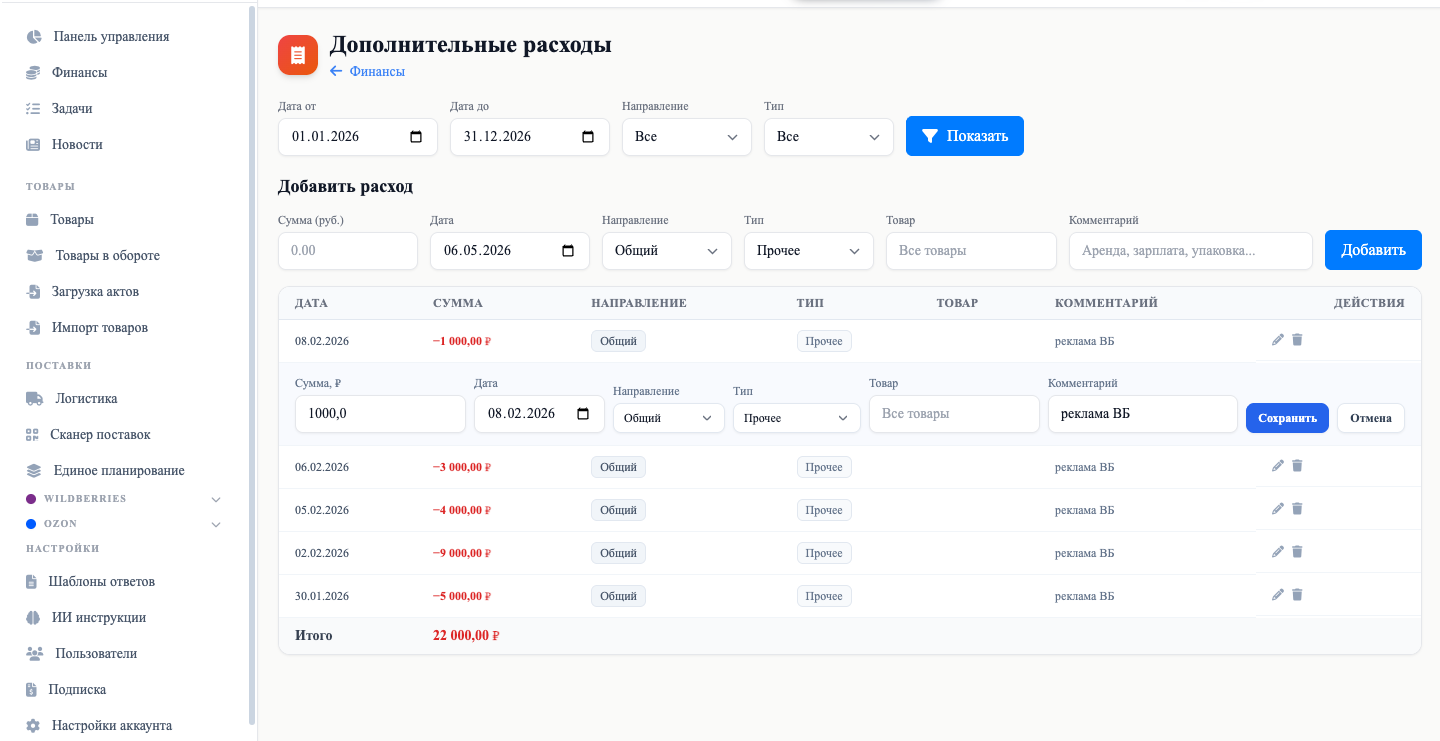Click the edit-row Сумма field showing 1000,0

[380, 414]
